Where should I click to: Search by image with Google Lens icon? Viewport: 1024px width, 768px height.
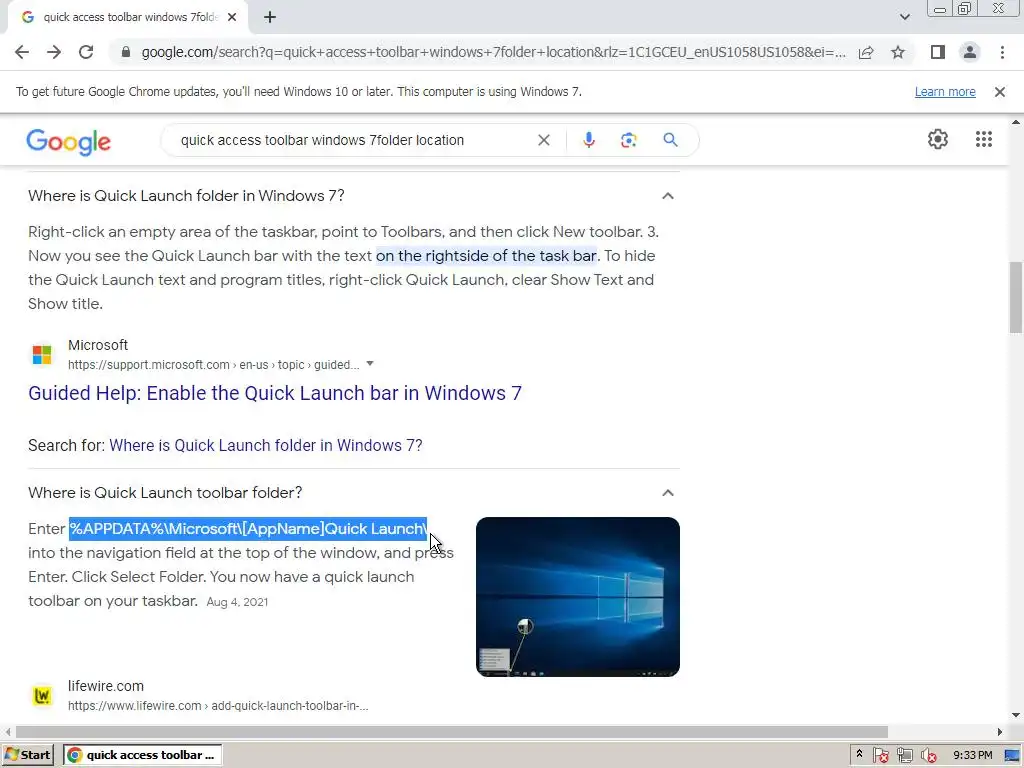tap(628, 140)
